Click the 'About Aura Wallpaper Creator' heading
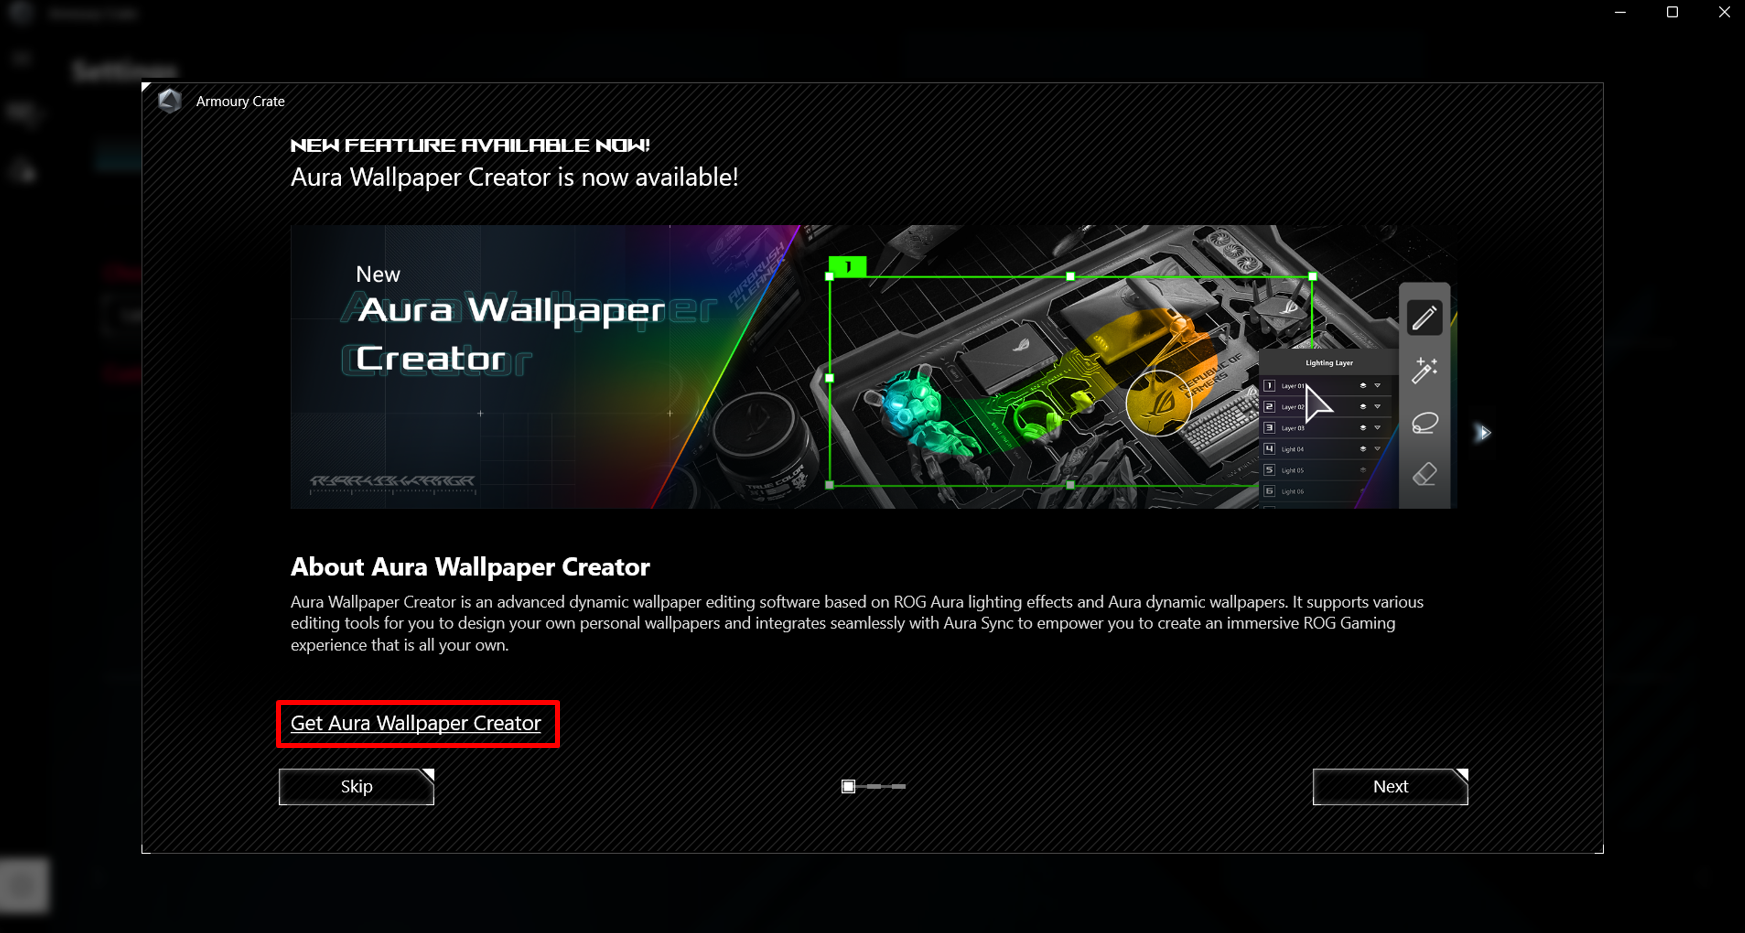 point(470,567)
